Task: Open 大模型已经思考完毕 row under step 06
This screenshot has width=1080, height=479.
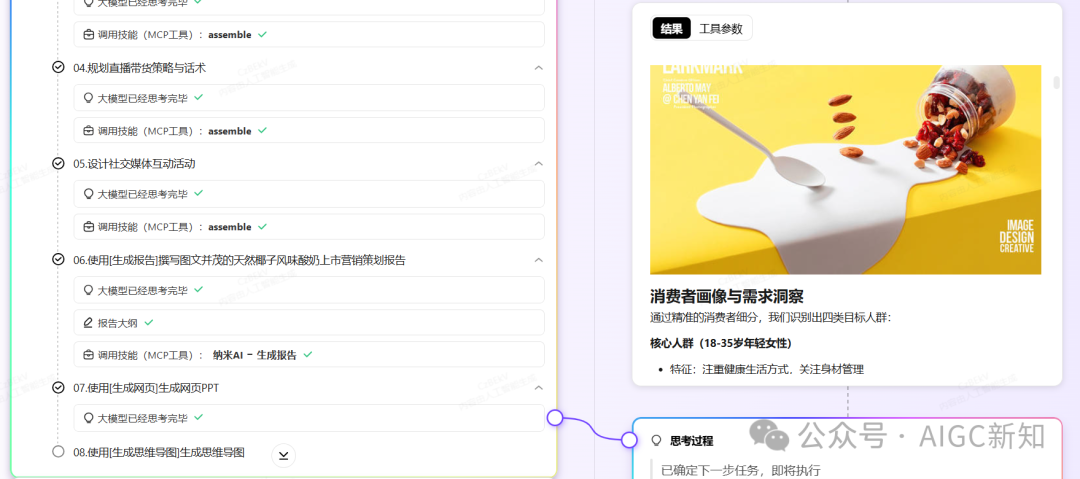Action: [x=309, y=290]
